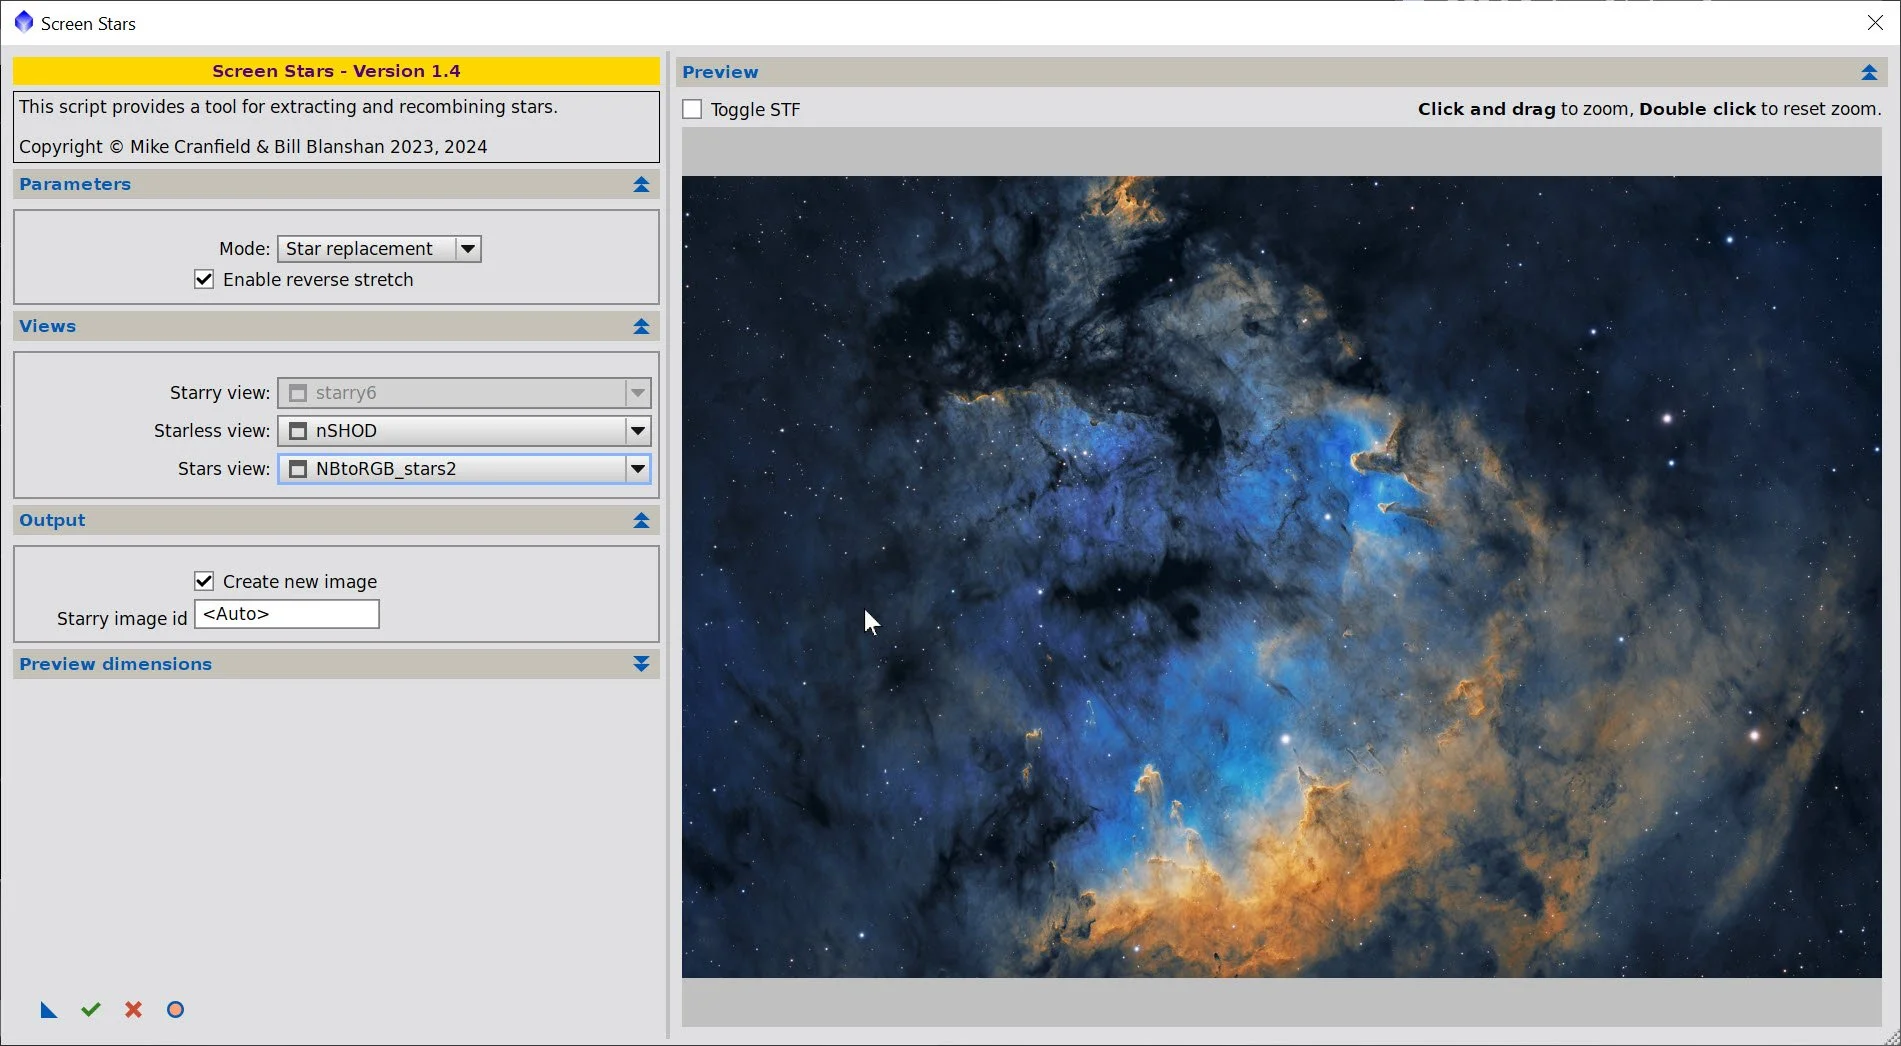Collapse the Preview section arrow icon
This screenshot has height=1046, width=1901.
[x=1869, y=73]
